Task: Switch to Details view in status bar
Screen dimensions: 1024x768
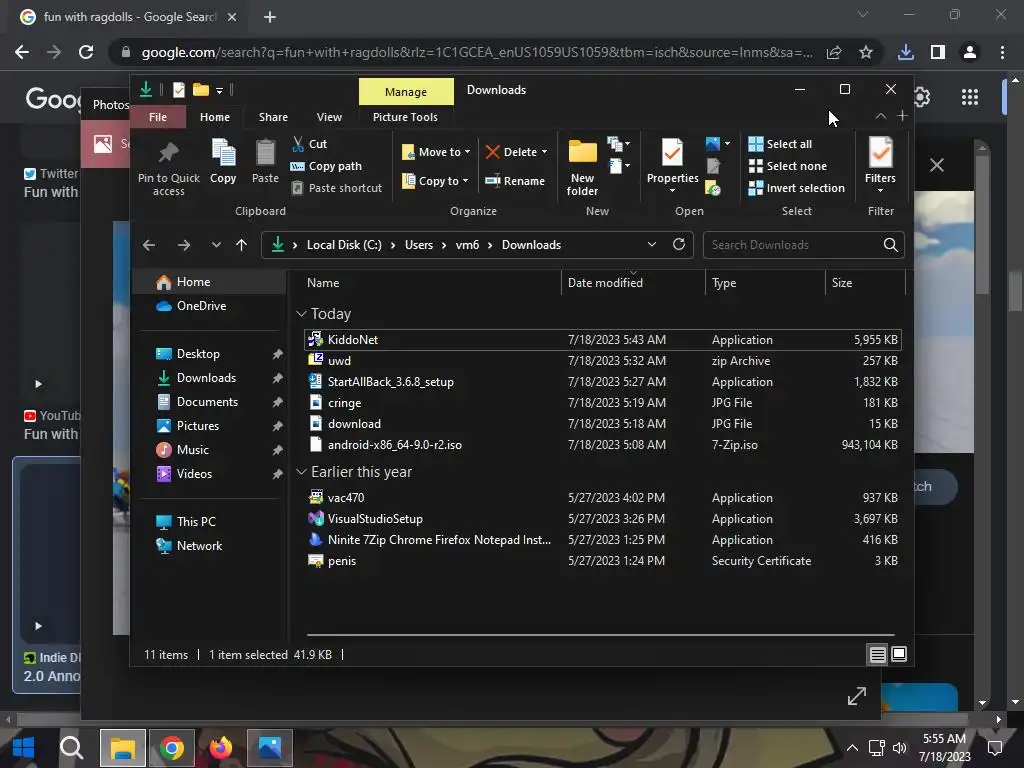Action: click(x=878, y=654)
